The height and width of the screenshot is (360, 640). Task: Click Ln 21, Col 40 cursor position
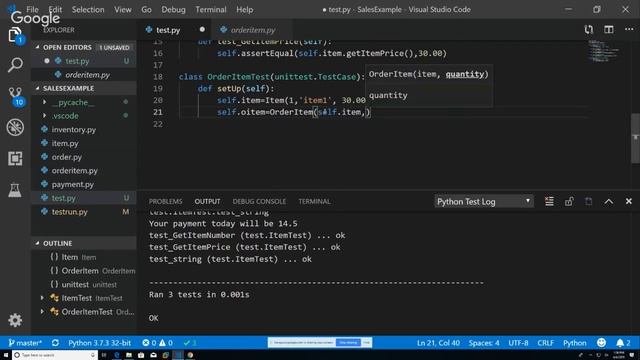point(438,343)
